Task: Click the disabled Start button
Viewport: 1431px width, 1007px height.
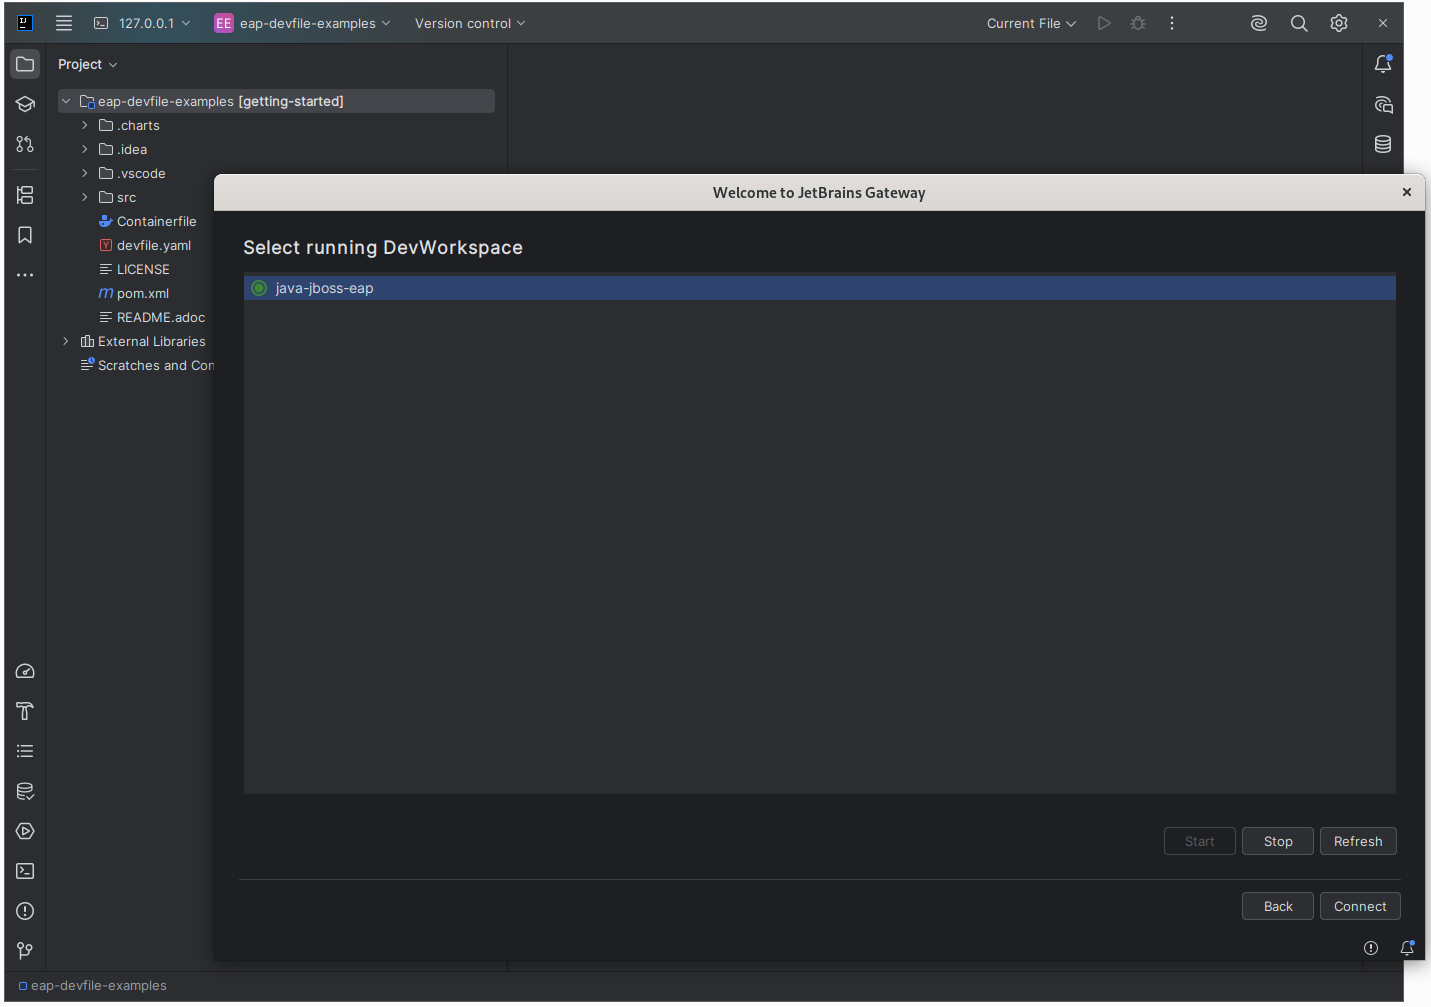Action: point(1200,841)
